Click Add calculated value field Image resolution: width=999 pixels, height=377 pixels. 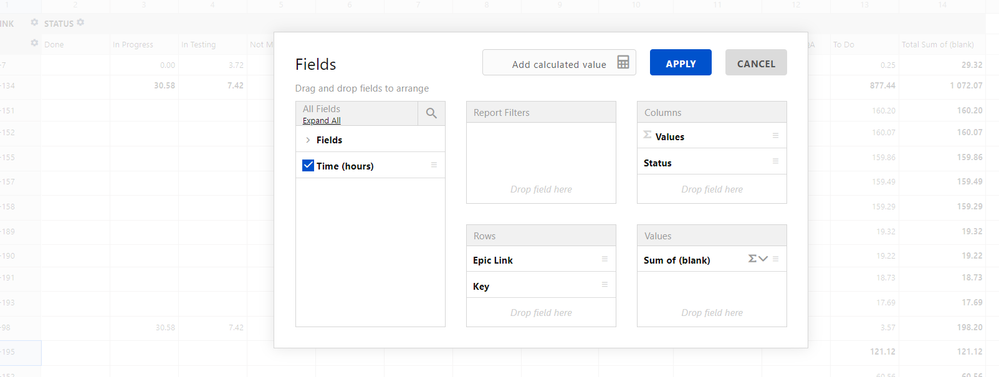[559, 62]
